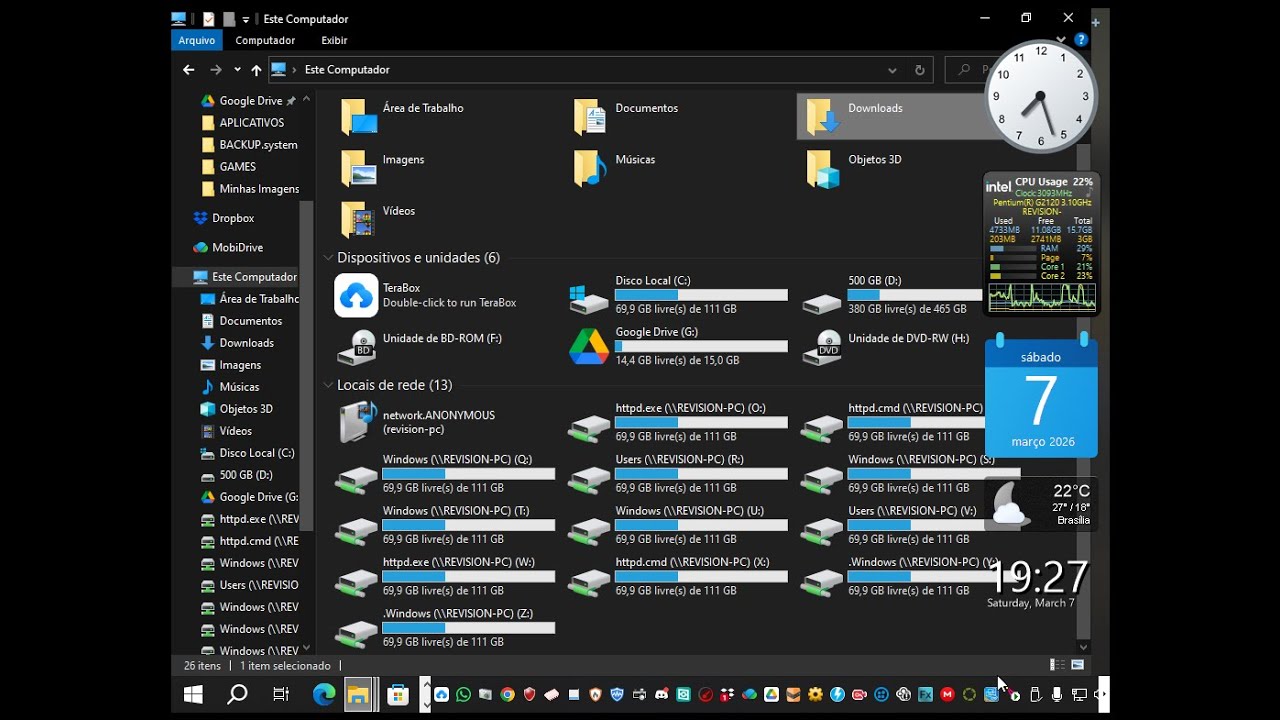The image size is (1280, 720).
Task: Click the Intel CPU Usage gadget
Action: coord(1041,244)
